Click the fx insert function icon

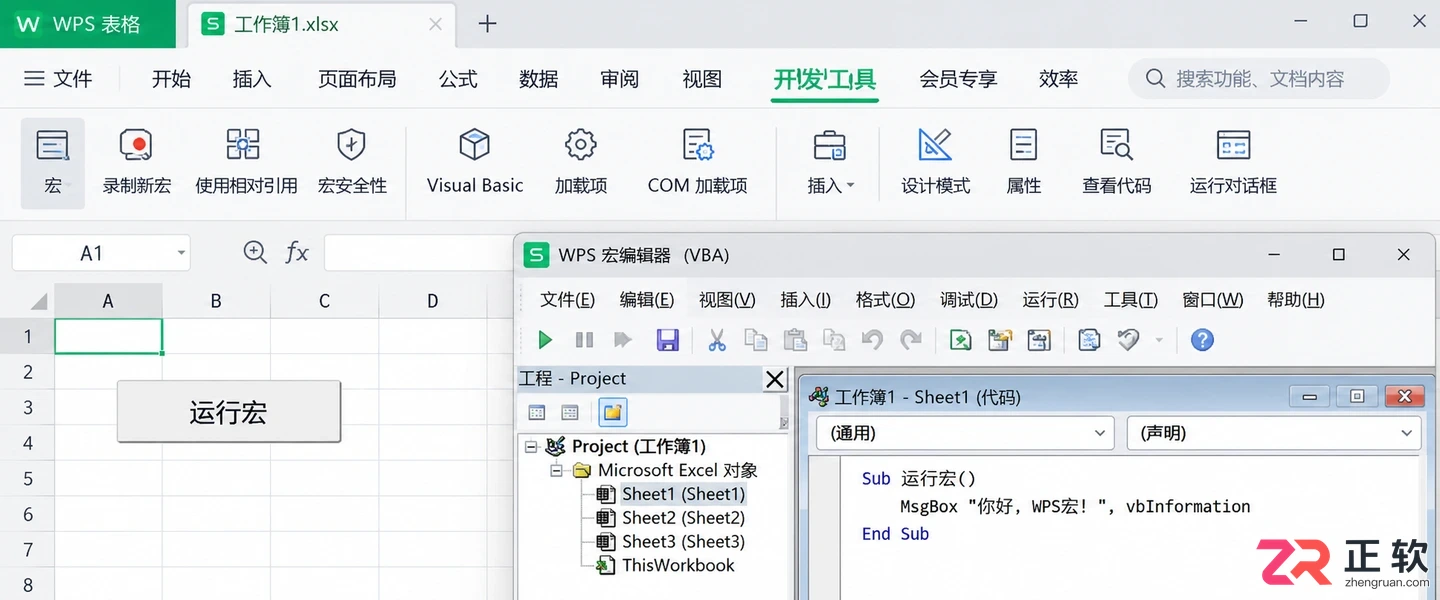[297, 253]
